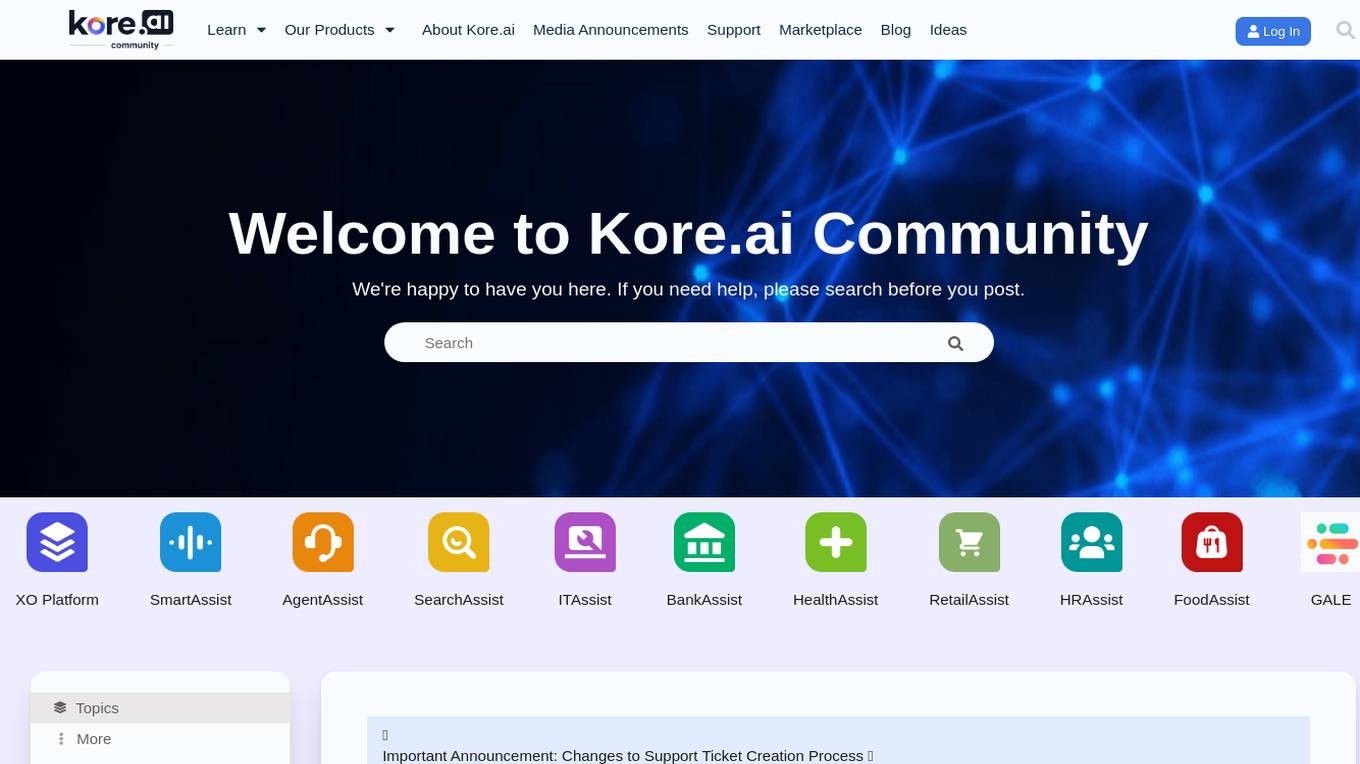Image resolution: width=1360 pixels, height=764 pixels.
Task: Click the Topics layers icon in sidebar
Action: click(60, 707)
